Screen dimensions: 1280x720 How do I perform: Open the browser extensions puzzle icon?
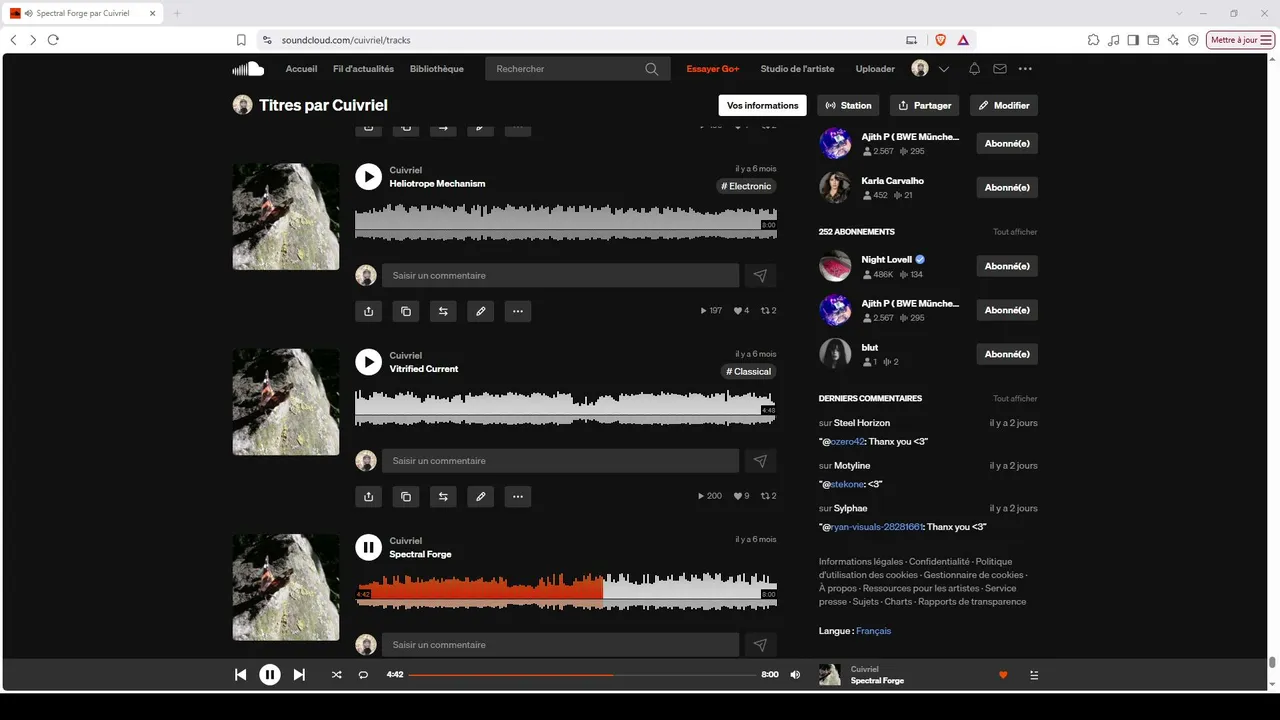1094,40
